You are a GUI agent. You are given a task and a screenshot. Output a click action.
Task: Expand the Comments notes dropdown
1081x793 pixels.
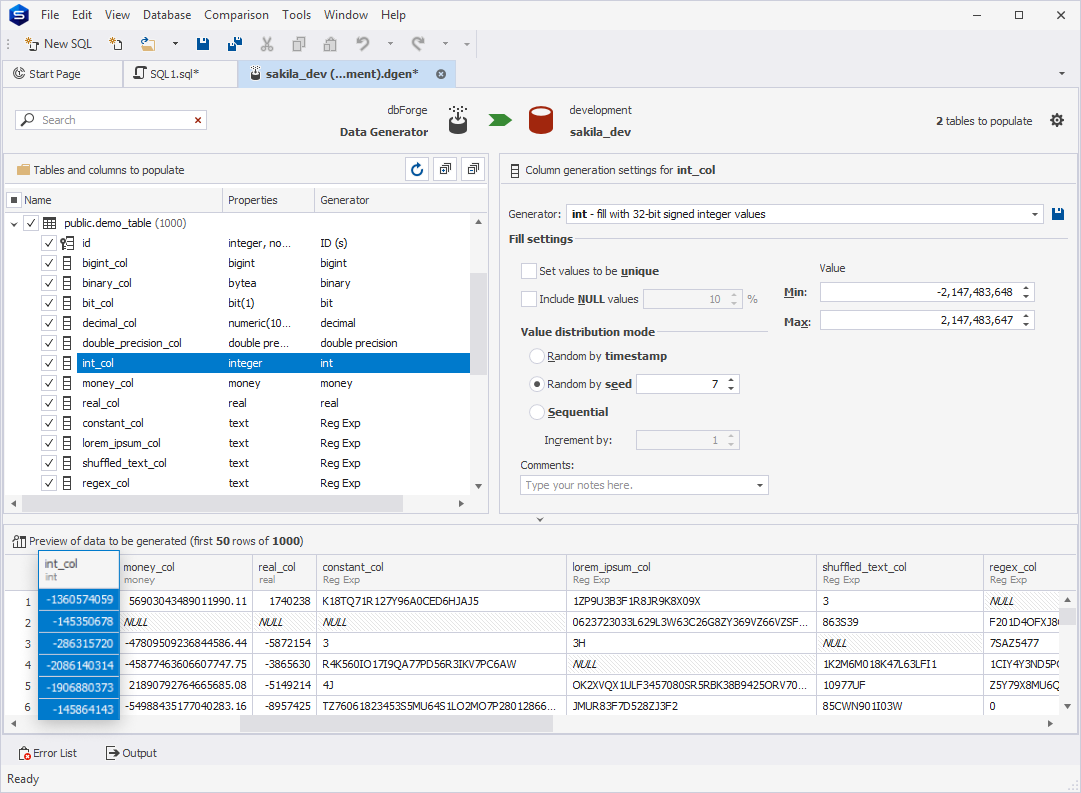[760, 485]
